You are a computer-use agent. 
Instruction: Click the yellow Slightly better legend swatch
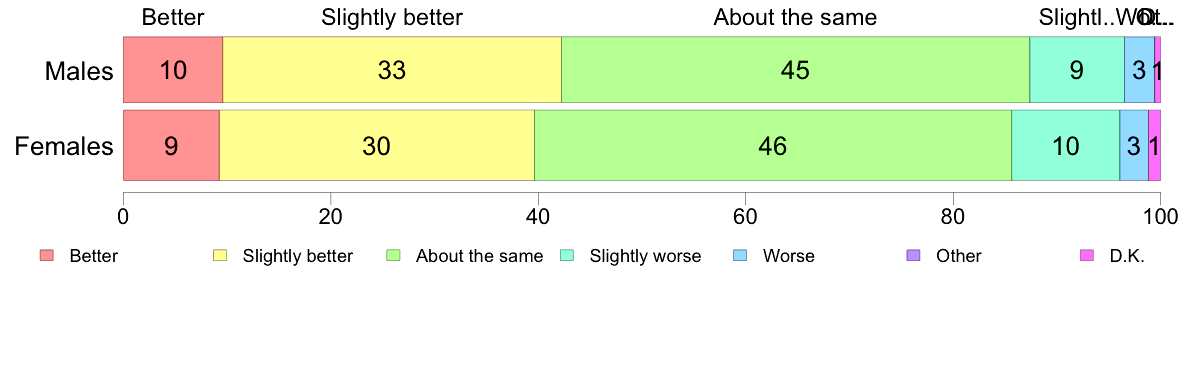point(220,256)
